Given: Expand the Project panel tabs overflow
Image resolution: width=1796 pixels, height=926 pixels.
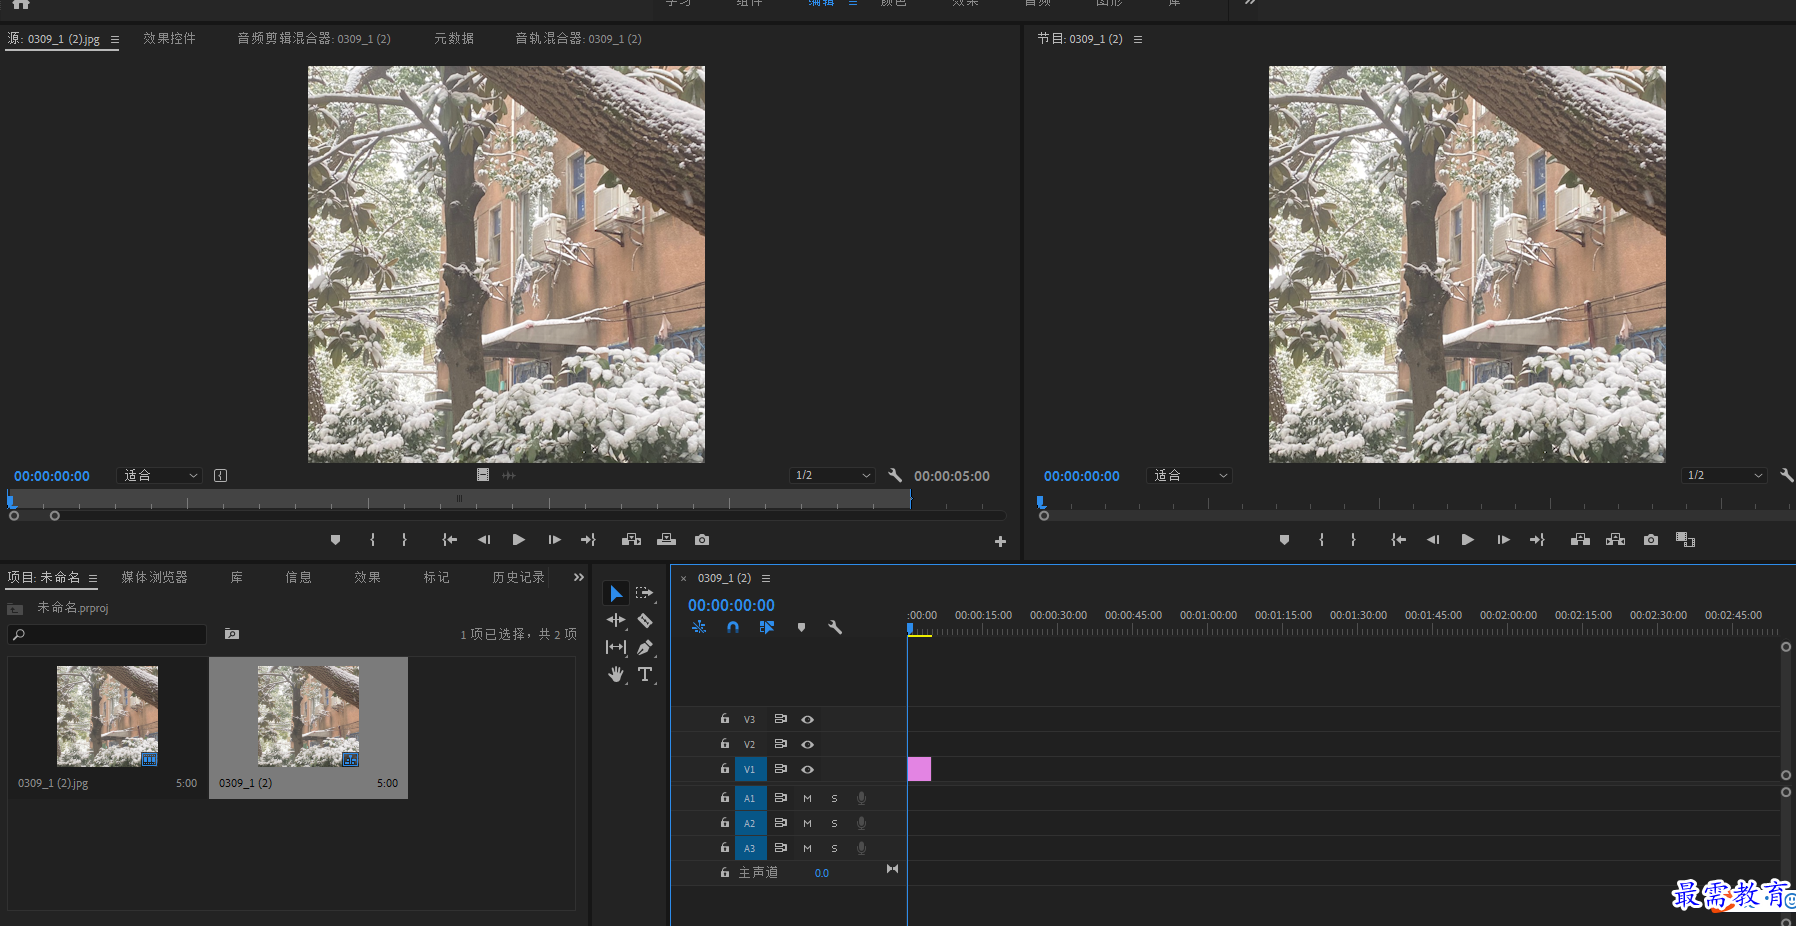Looking at the screenshot, I should tap(578, 577).
